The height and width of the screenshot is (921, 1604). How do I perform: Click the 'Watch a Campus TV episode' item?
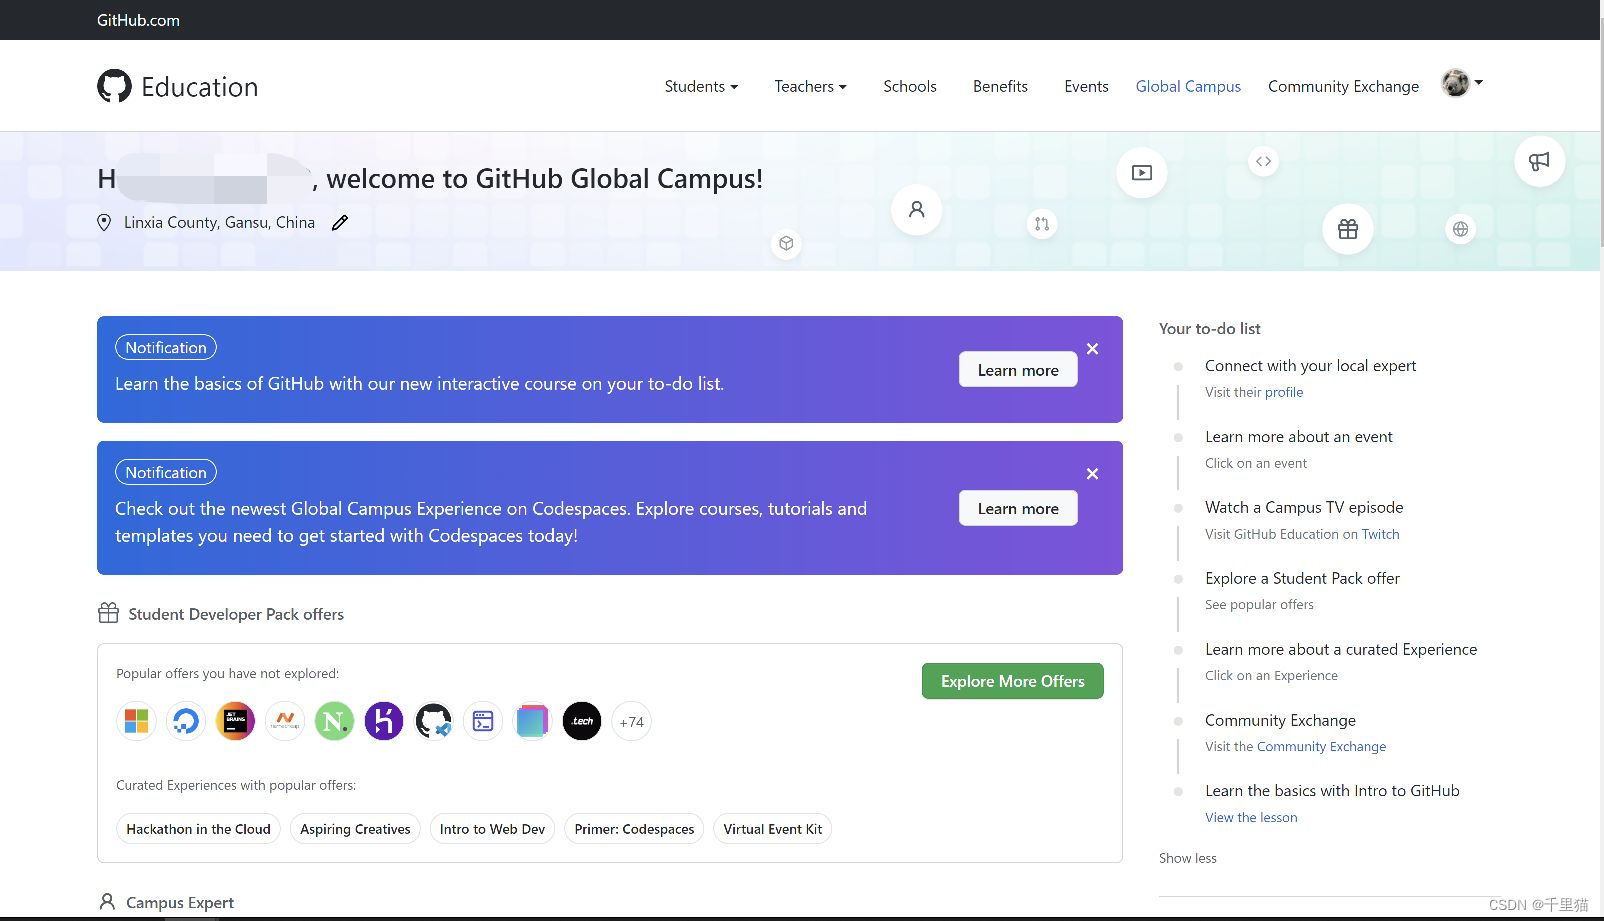coord(1304,507)
